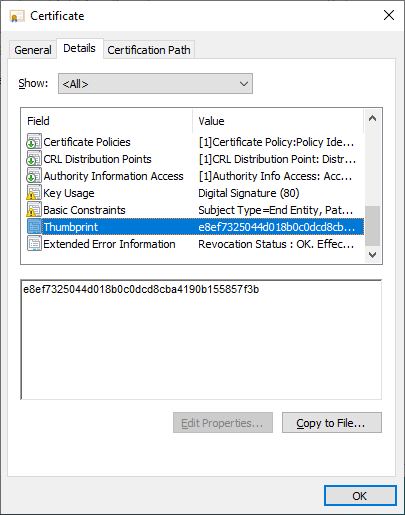
Task: Click the disabled Edit Properties button
Action: tap(223, 423)
